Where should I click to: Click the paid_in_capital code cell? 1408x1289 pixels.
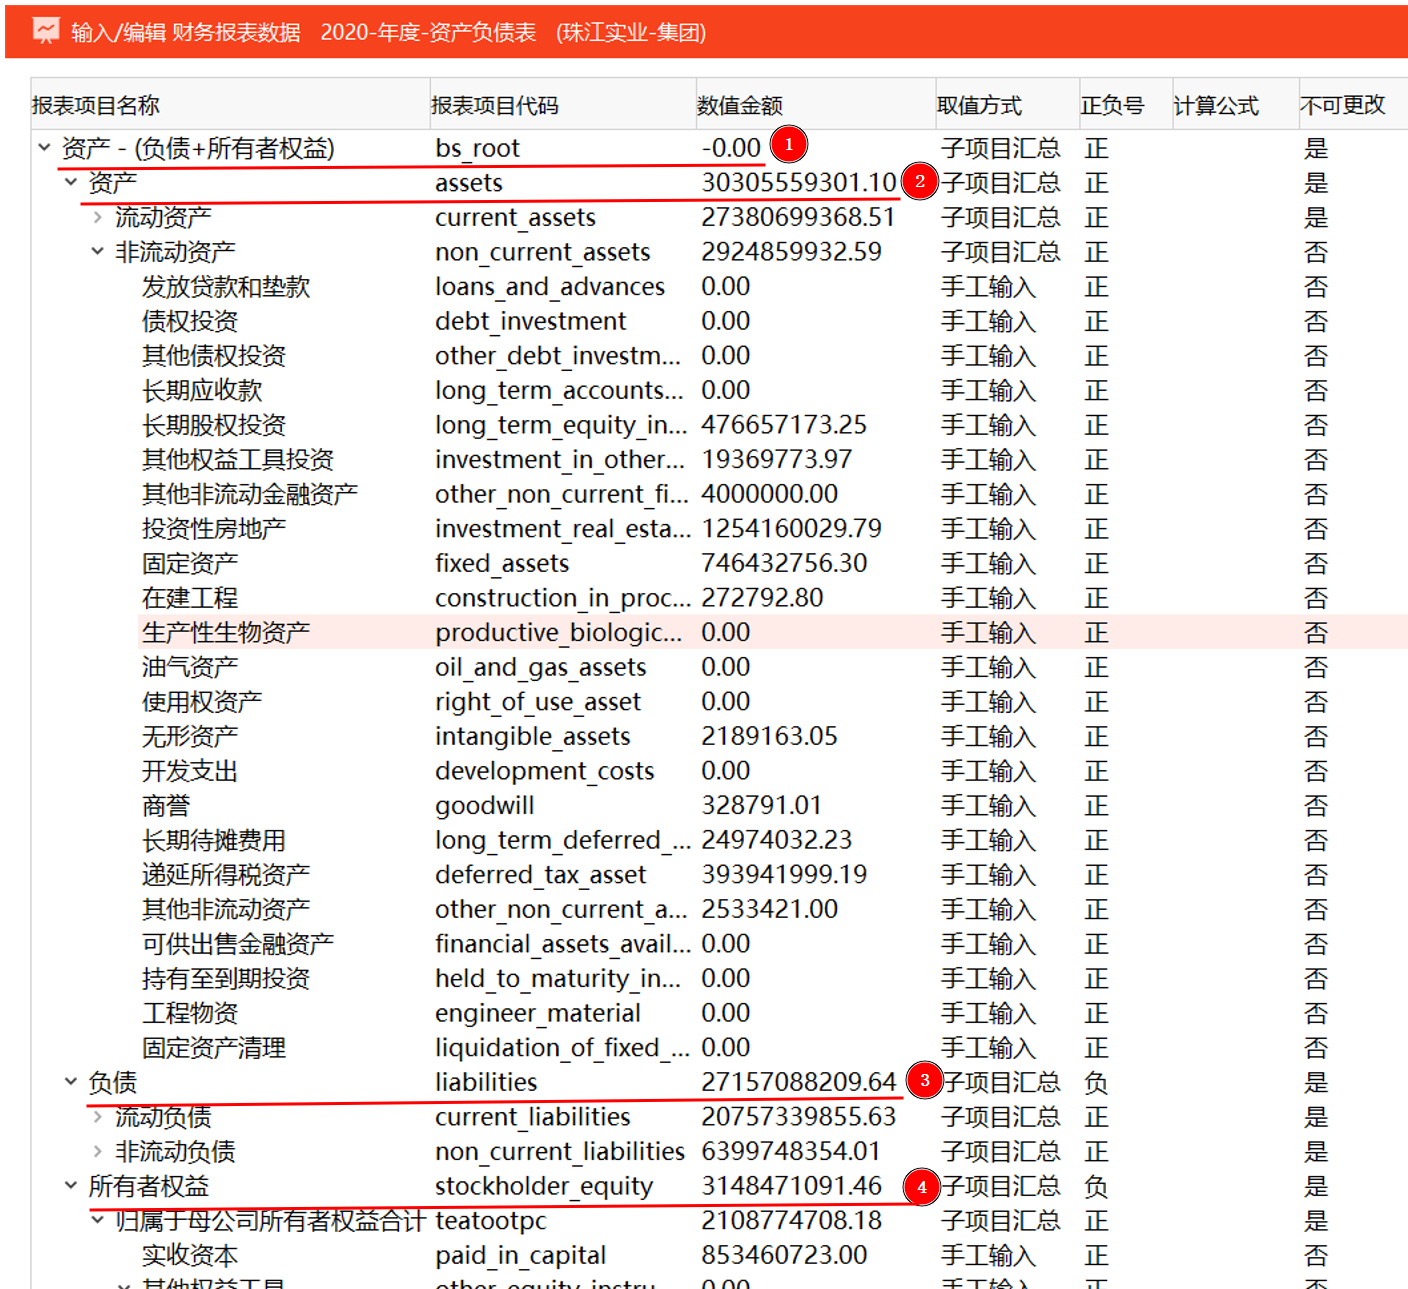[520, 1256]
